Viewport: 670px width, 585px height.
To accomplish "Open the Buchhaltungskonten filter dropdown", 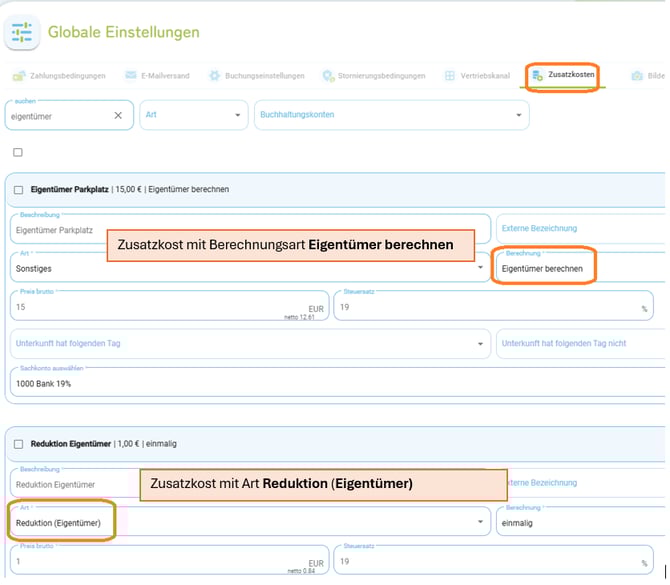I will (x=391, y=116).
